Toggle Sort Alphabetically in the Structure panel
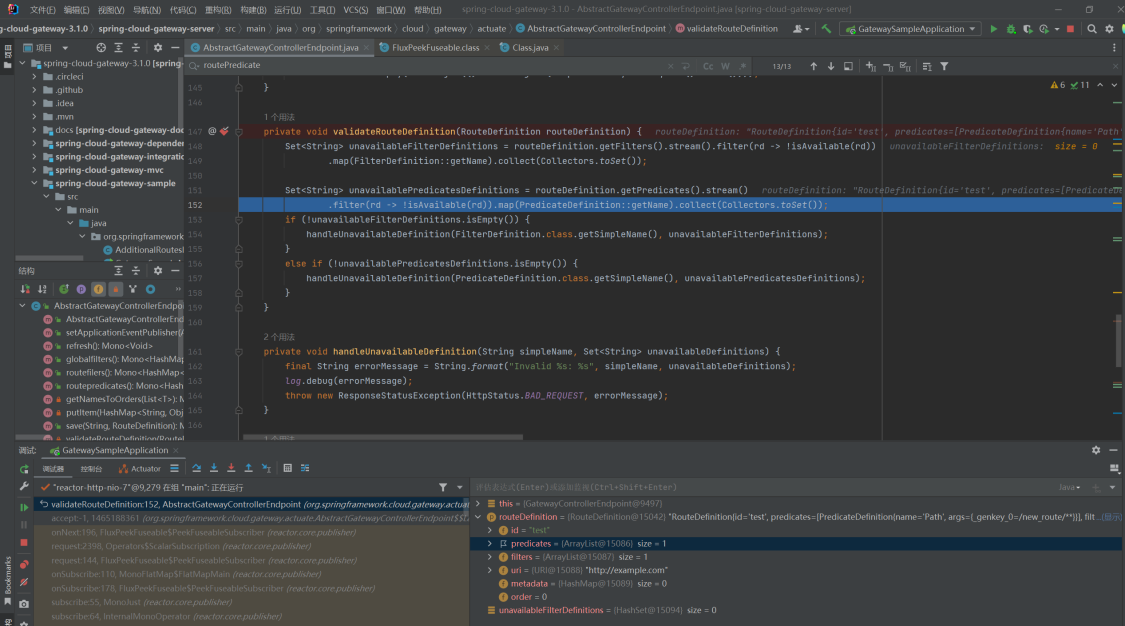 (42, 289)
